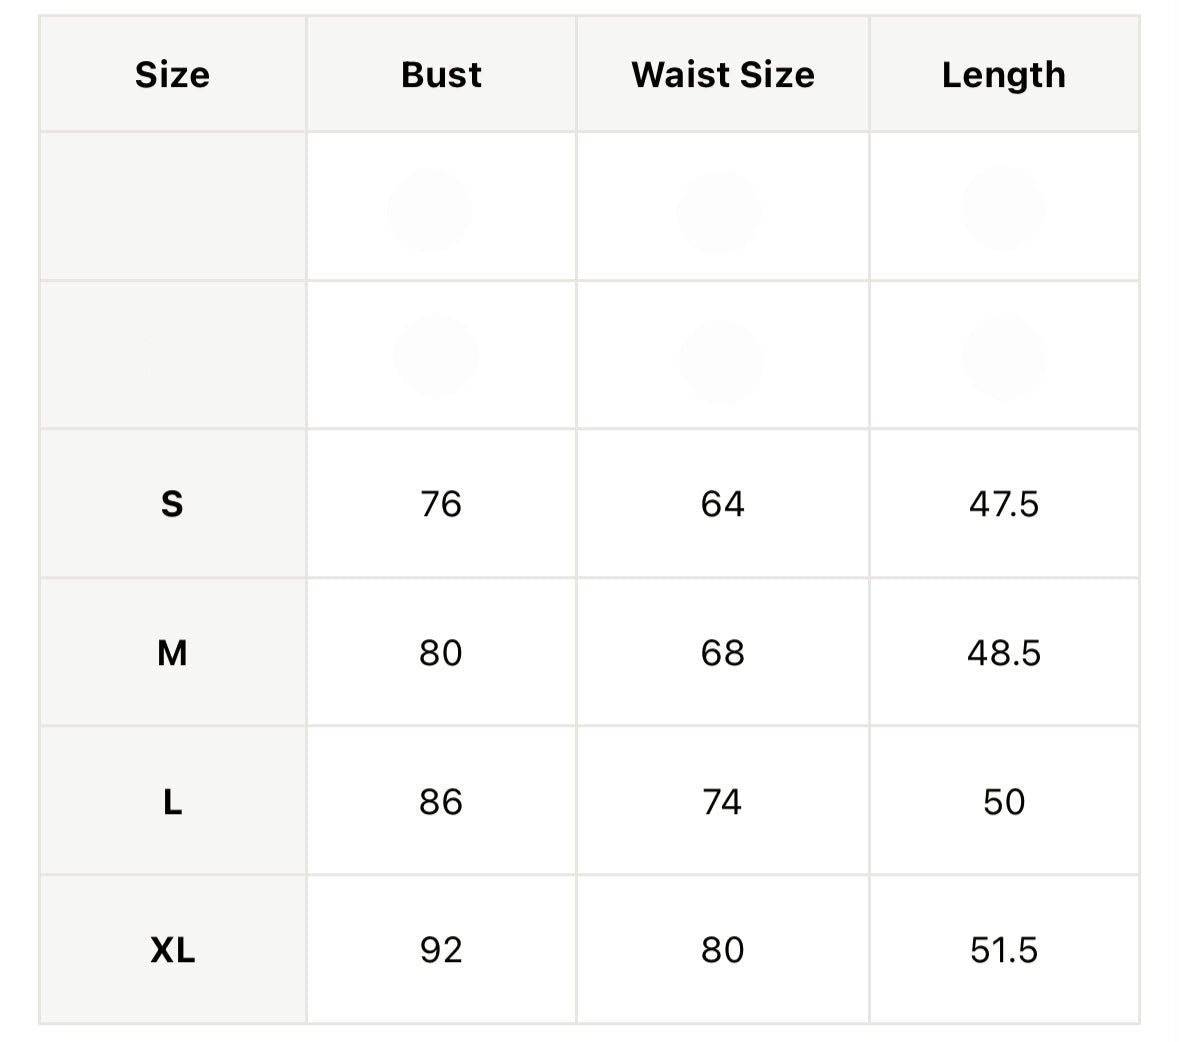Click length value 50 for size L
The image size is (1179, 1042).
pyautogui.click(x=1004, y=802)
